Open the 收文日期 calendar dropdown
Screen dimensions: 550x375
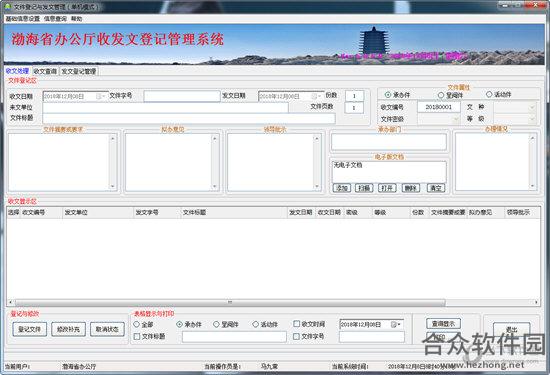click(100, 96)
